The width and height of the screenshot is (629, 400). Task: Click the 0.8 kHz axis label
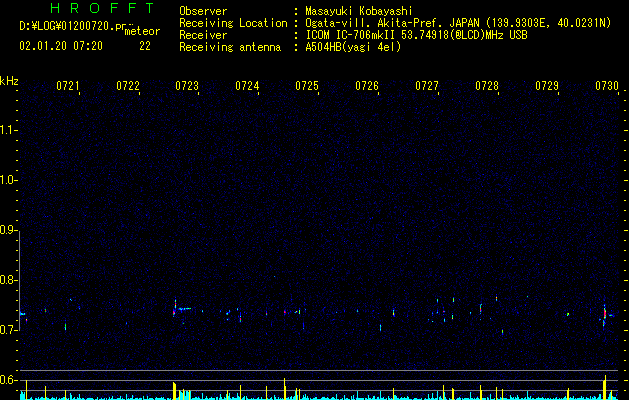(x=8, y=280)
